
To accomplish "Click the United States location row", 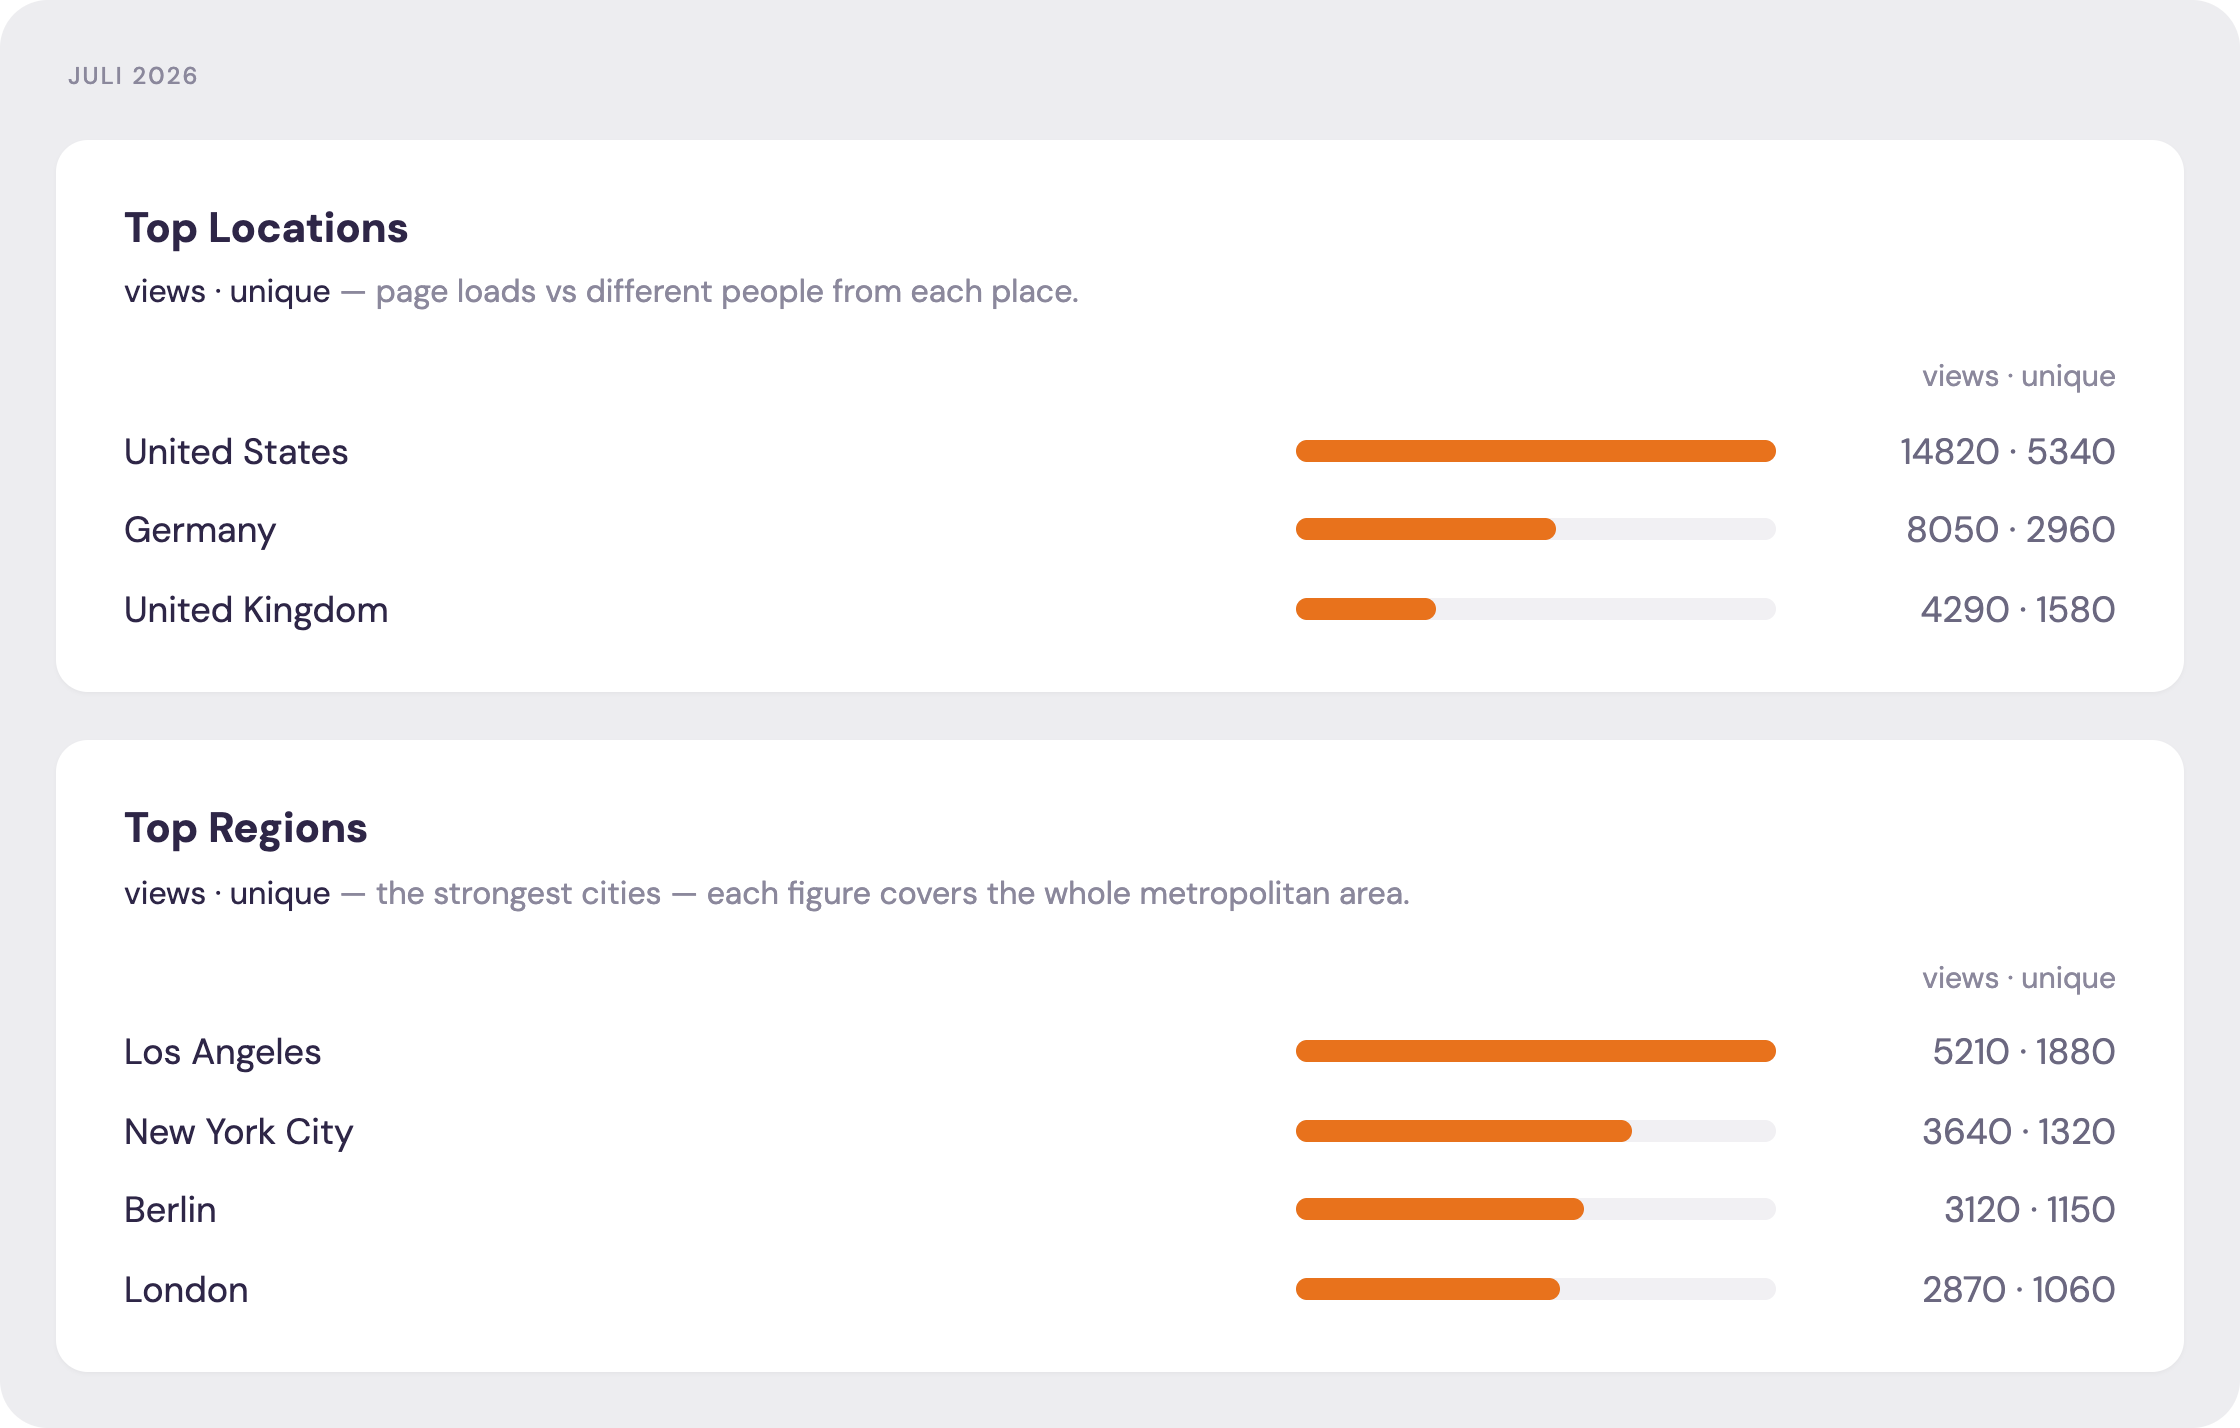I will coord(1120,451).
